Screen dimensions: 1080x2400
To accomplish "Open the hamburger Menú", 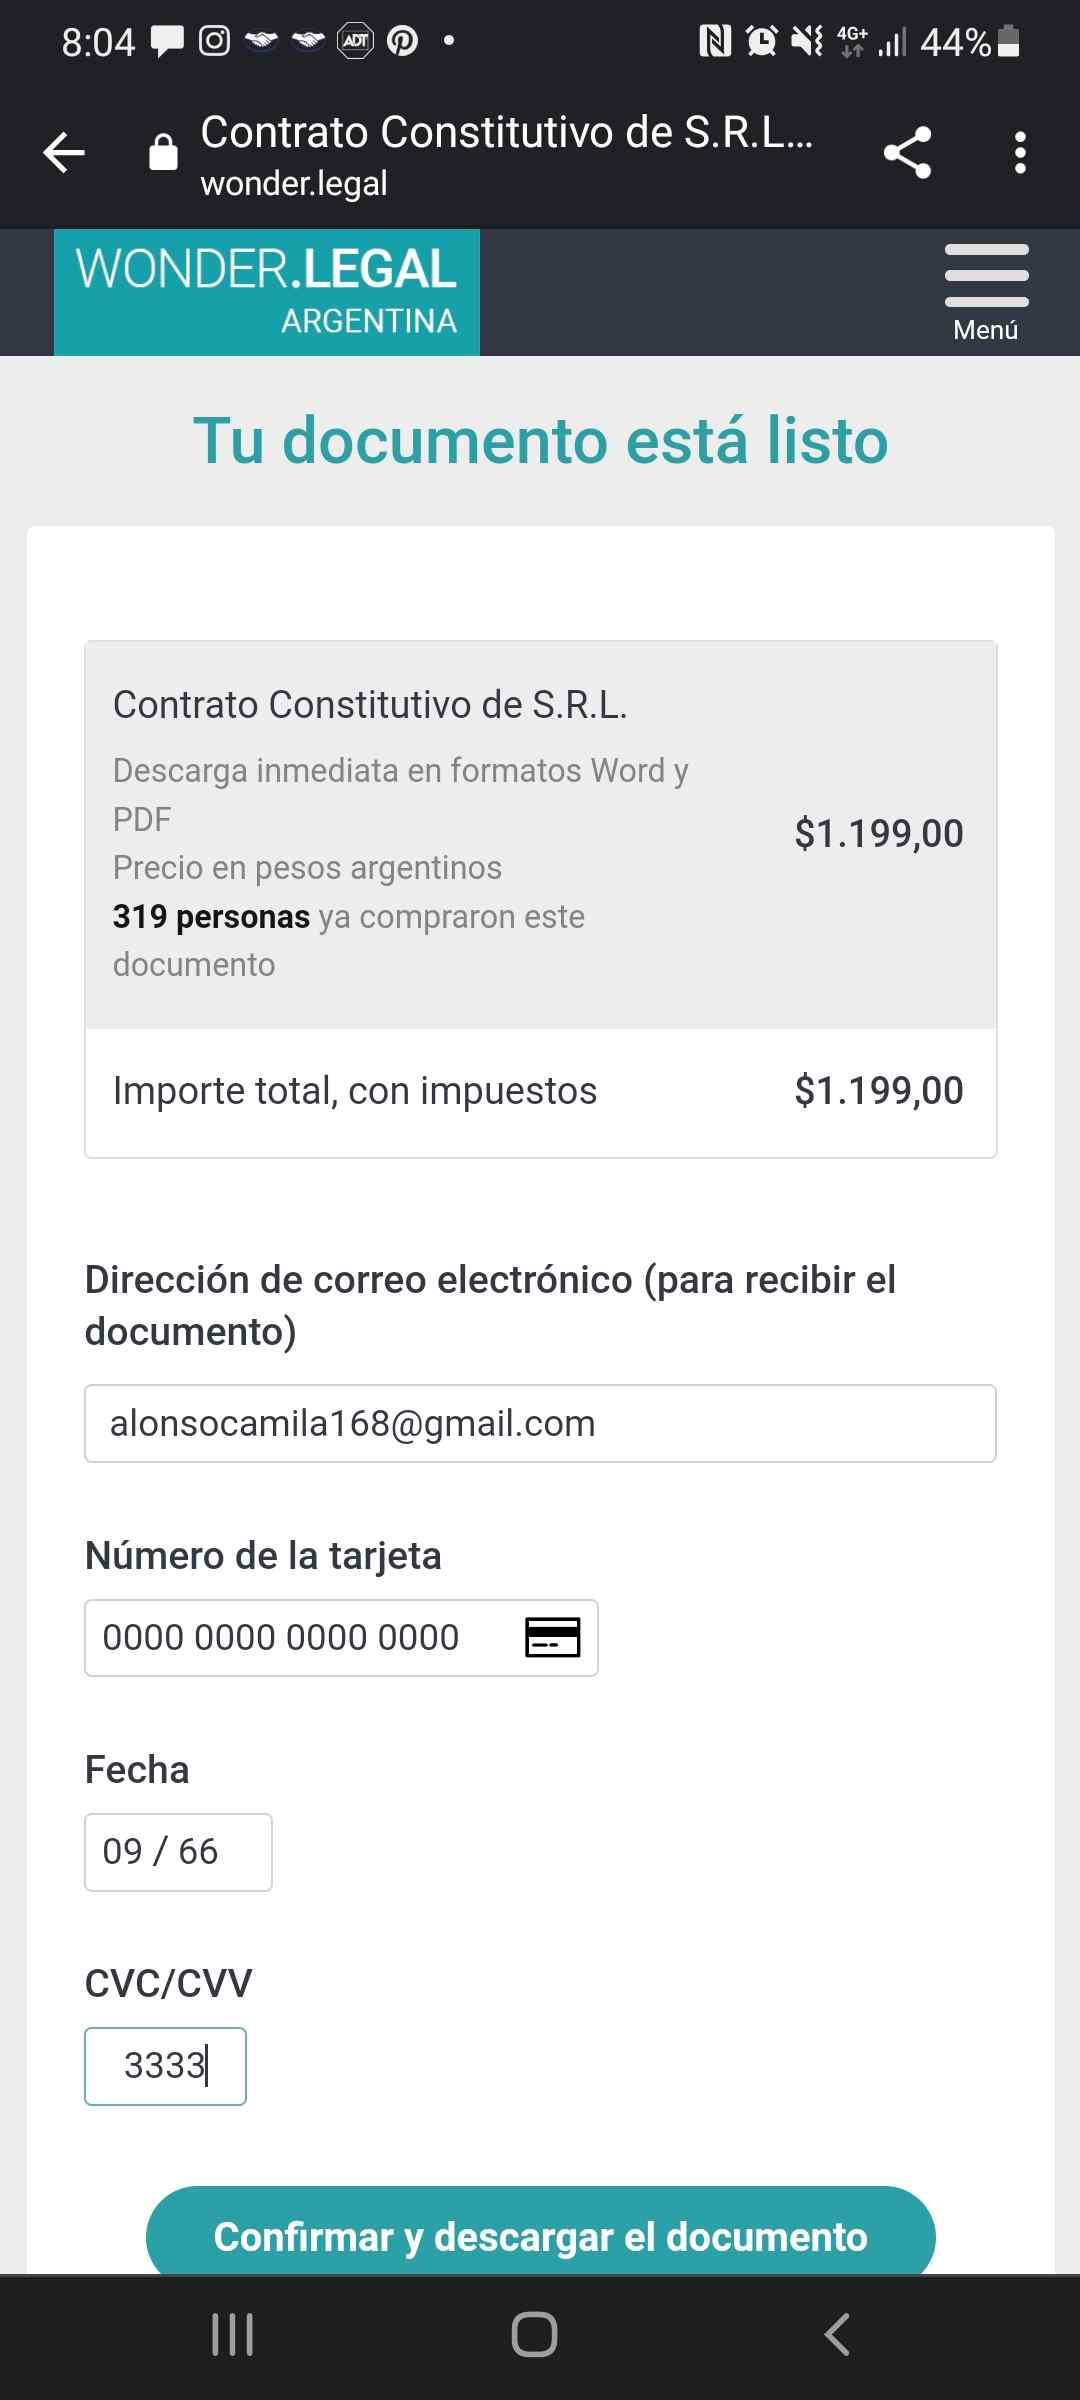I will coord(986,292).
